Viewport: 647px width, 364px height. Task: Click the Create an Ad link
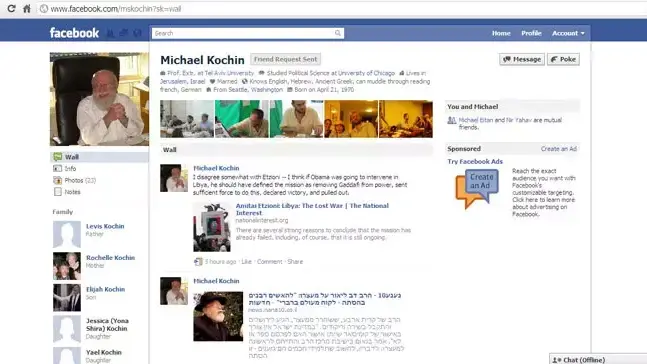point(559,149)
